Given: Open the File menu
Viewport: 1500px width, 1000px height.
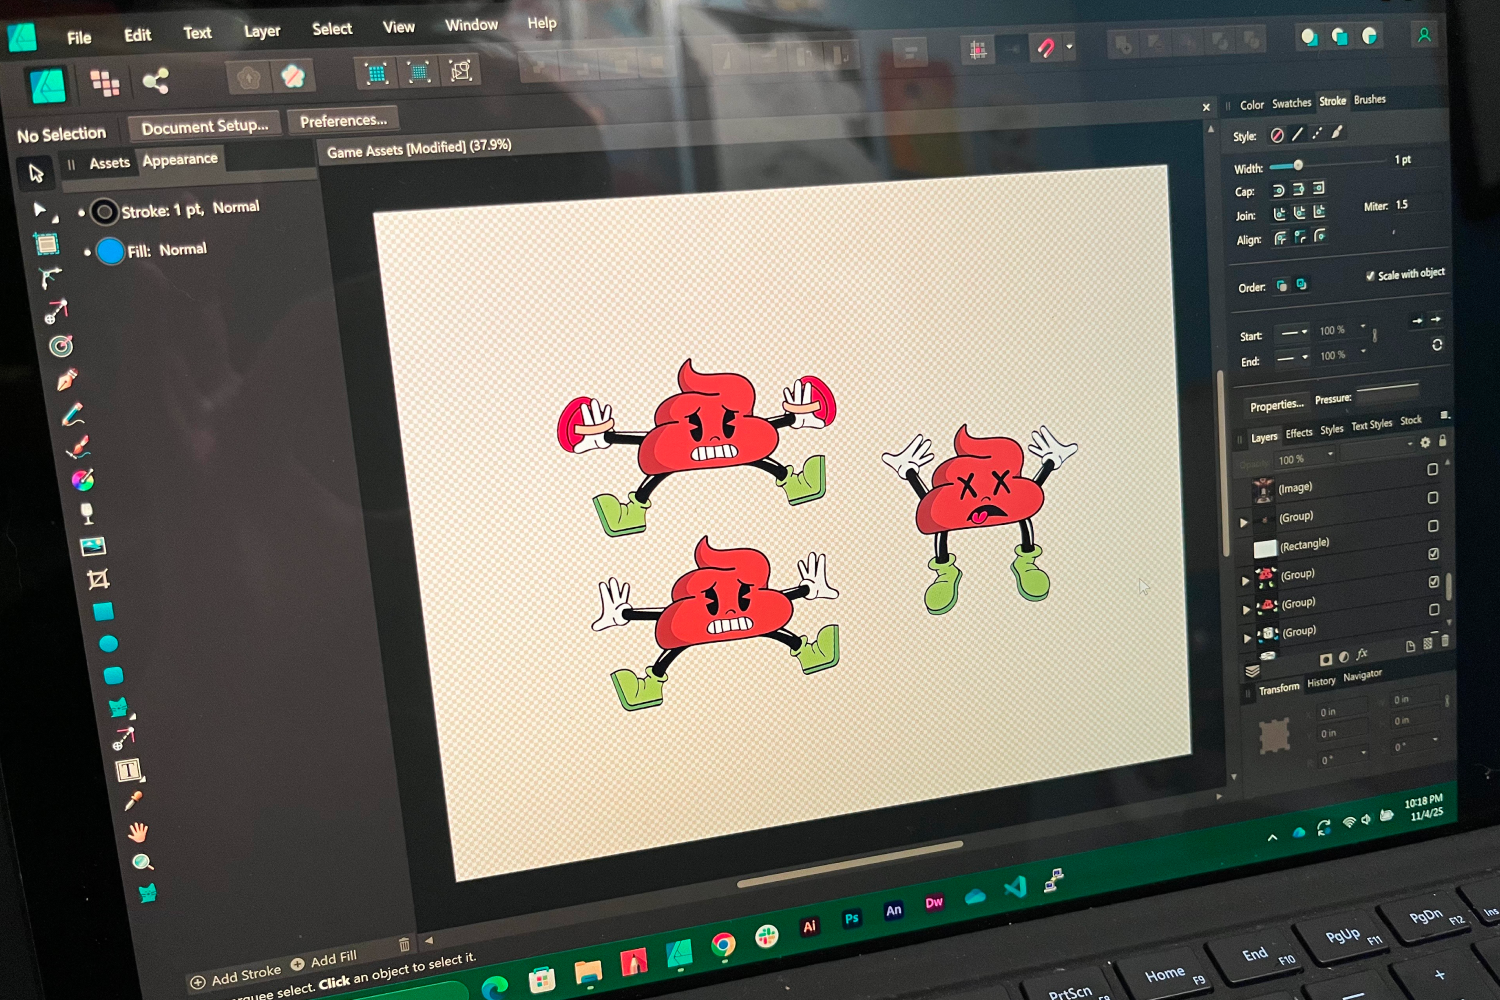Looking at the screenshot, I should tap(79, 38).
